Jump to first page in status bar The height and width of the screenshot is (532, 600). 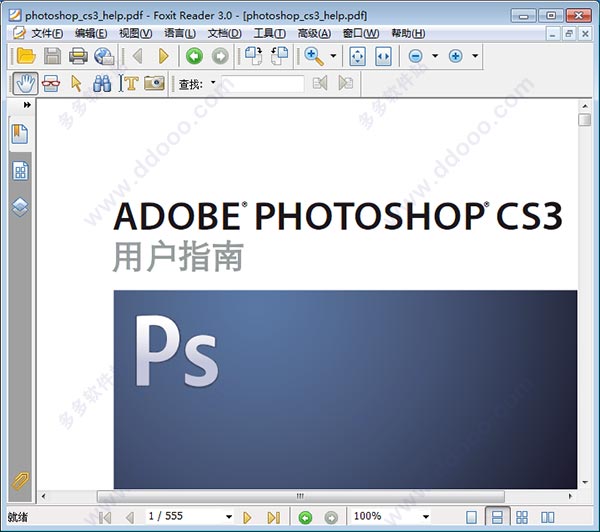(x=105, y=518)
